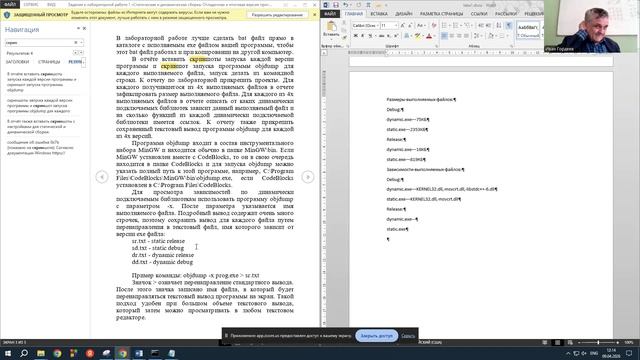Click Разрешить редактирование button
Image resolution: width=640 pixels, height=360 pixels.
point(277,15)
